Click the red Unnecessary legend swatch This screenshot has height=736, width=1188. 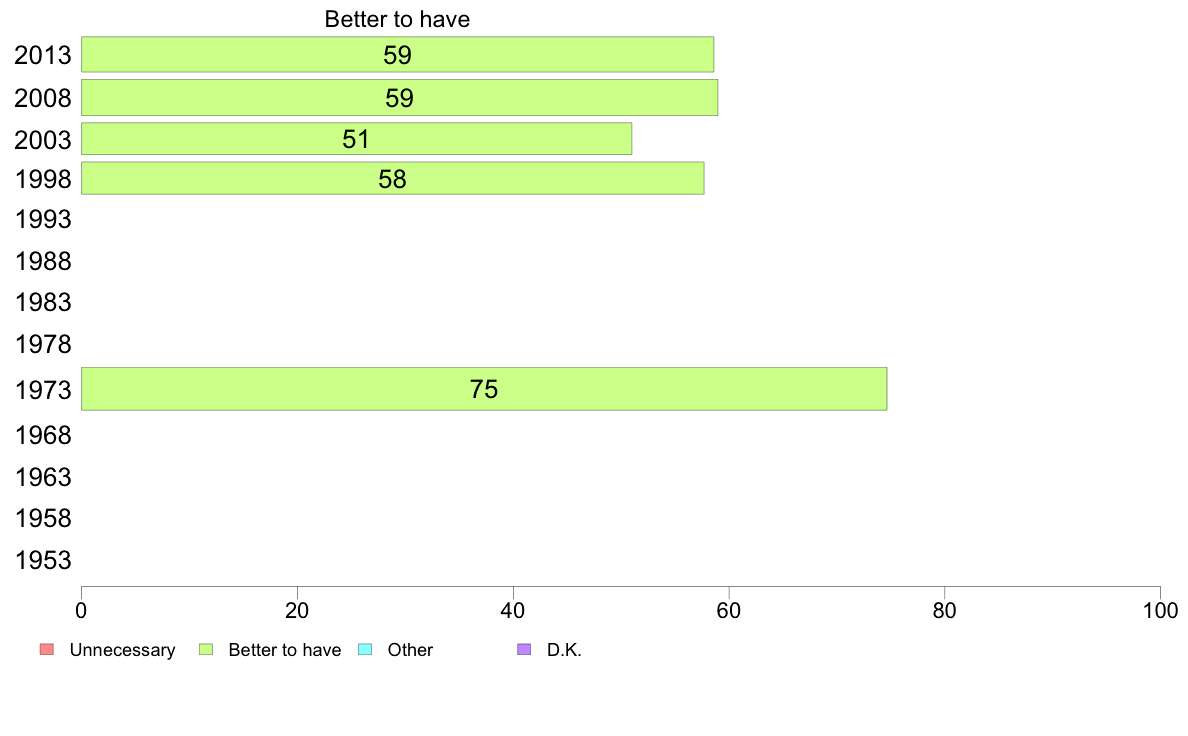tap(47, 650)
